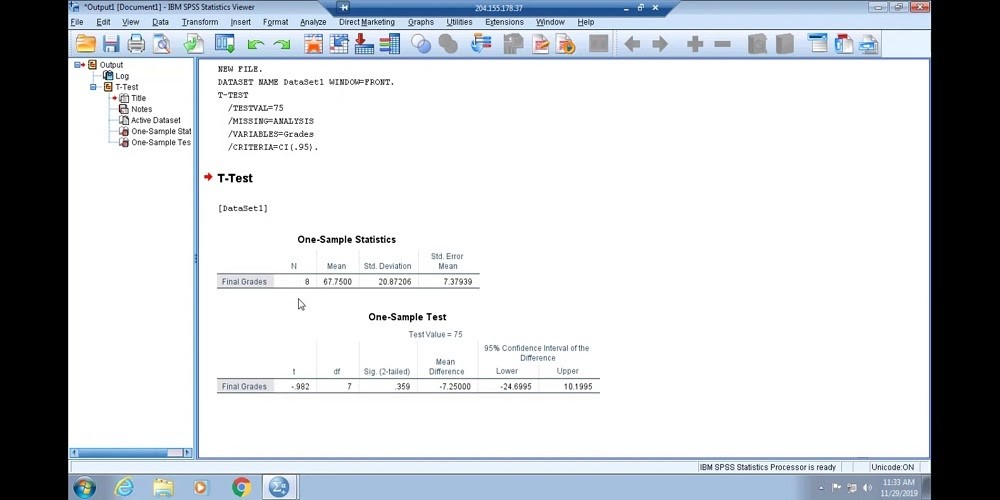Open Print Preview from toolbar
This screenshot has height=500, width=1000.
161,44
